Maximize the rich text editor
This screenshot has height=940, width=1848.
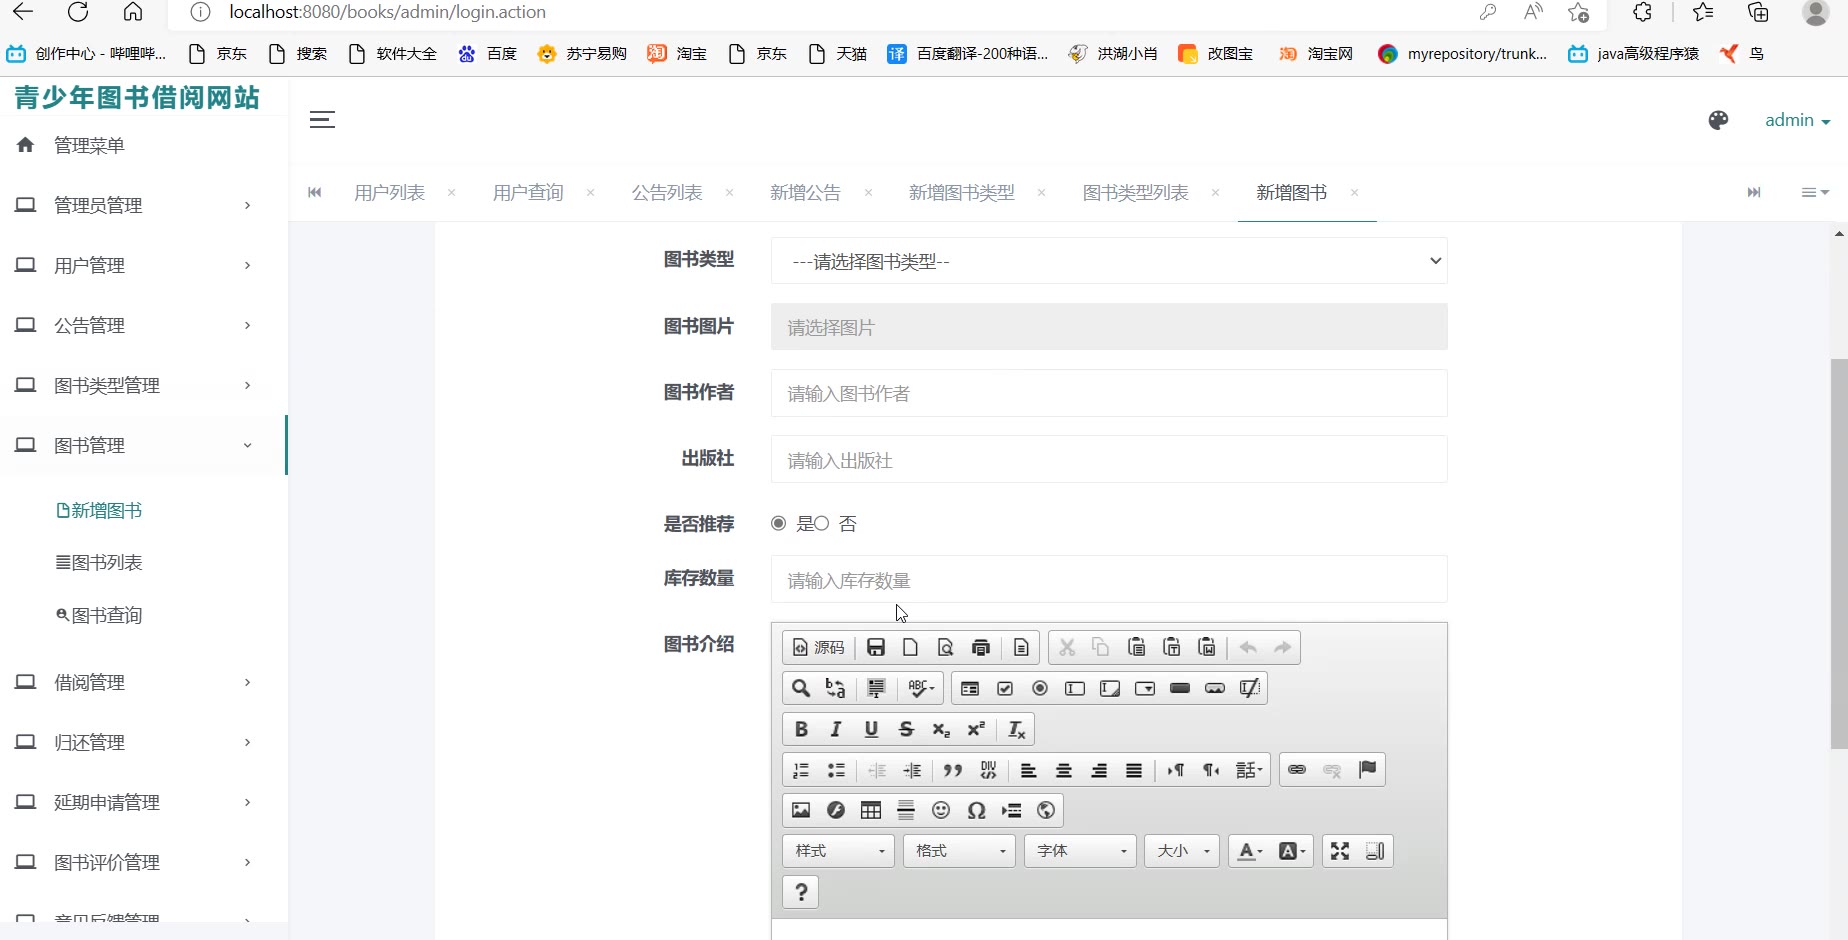(x=1340, y=851)
